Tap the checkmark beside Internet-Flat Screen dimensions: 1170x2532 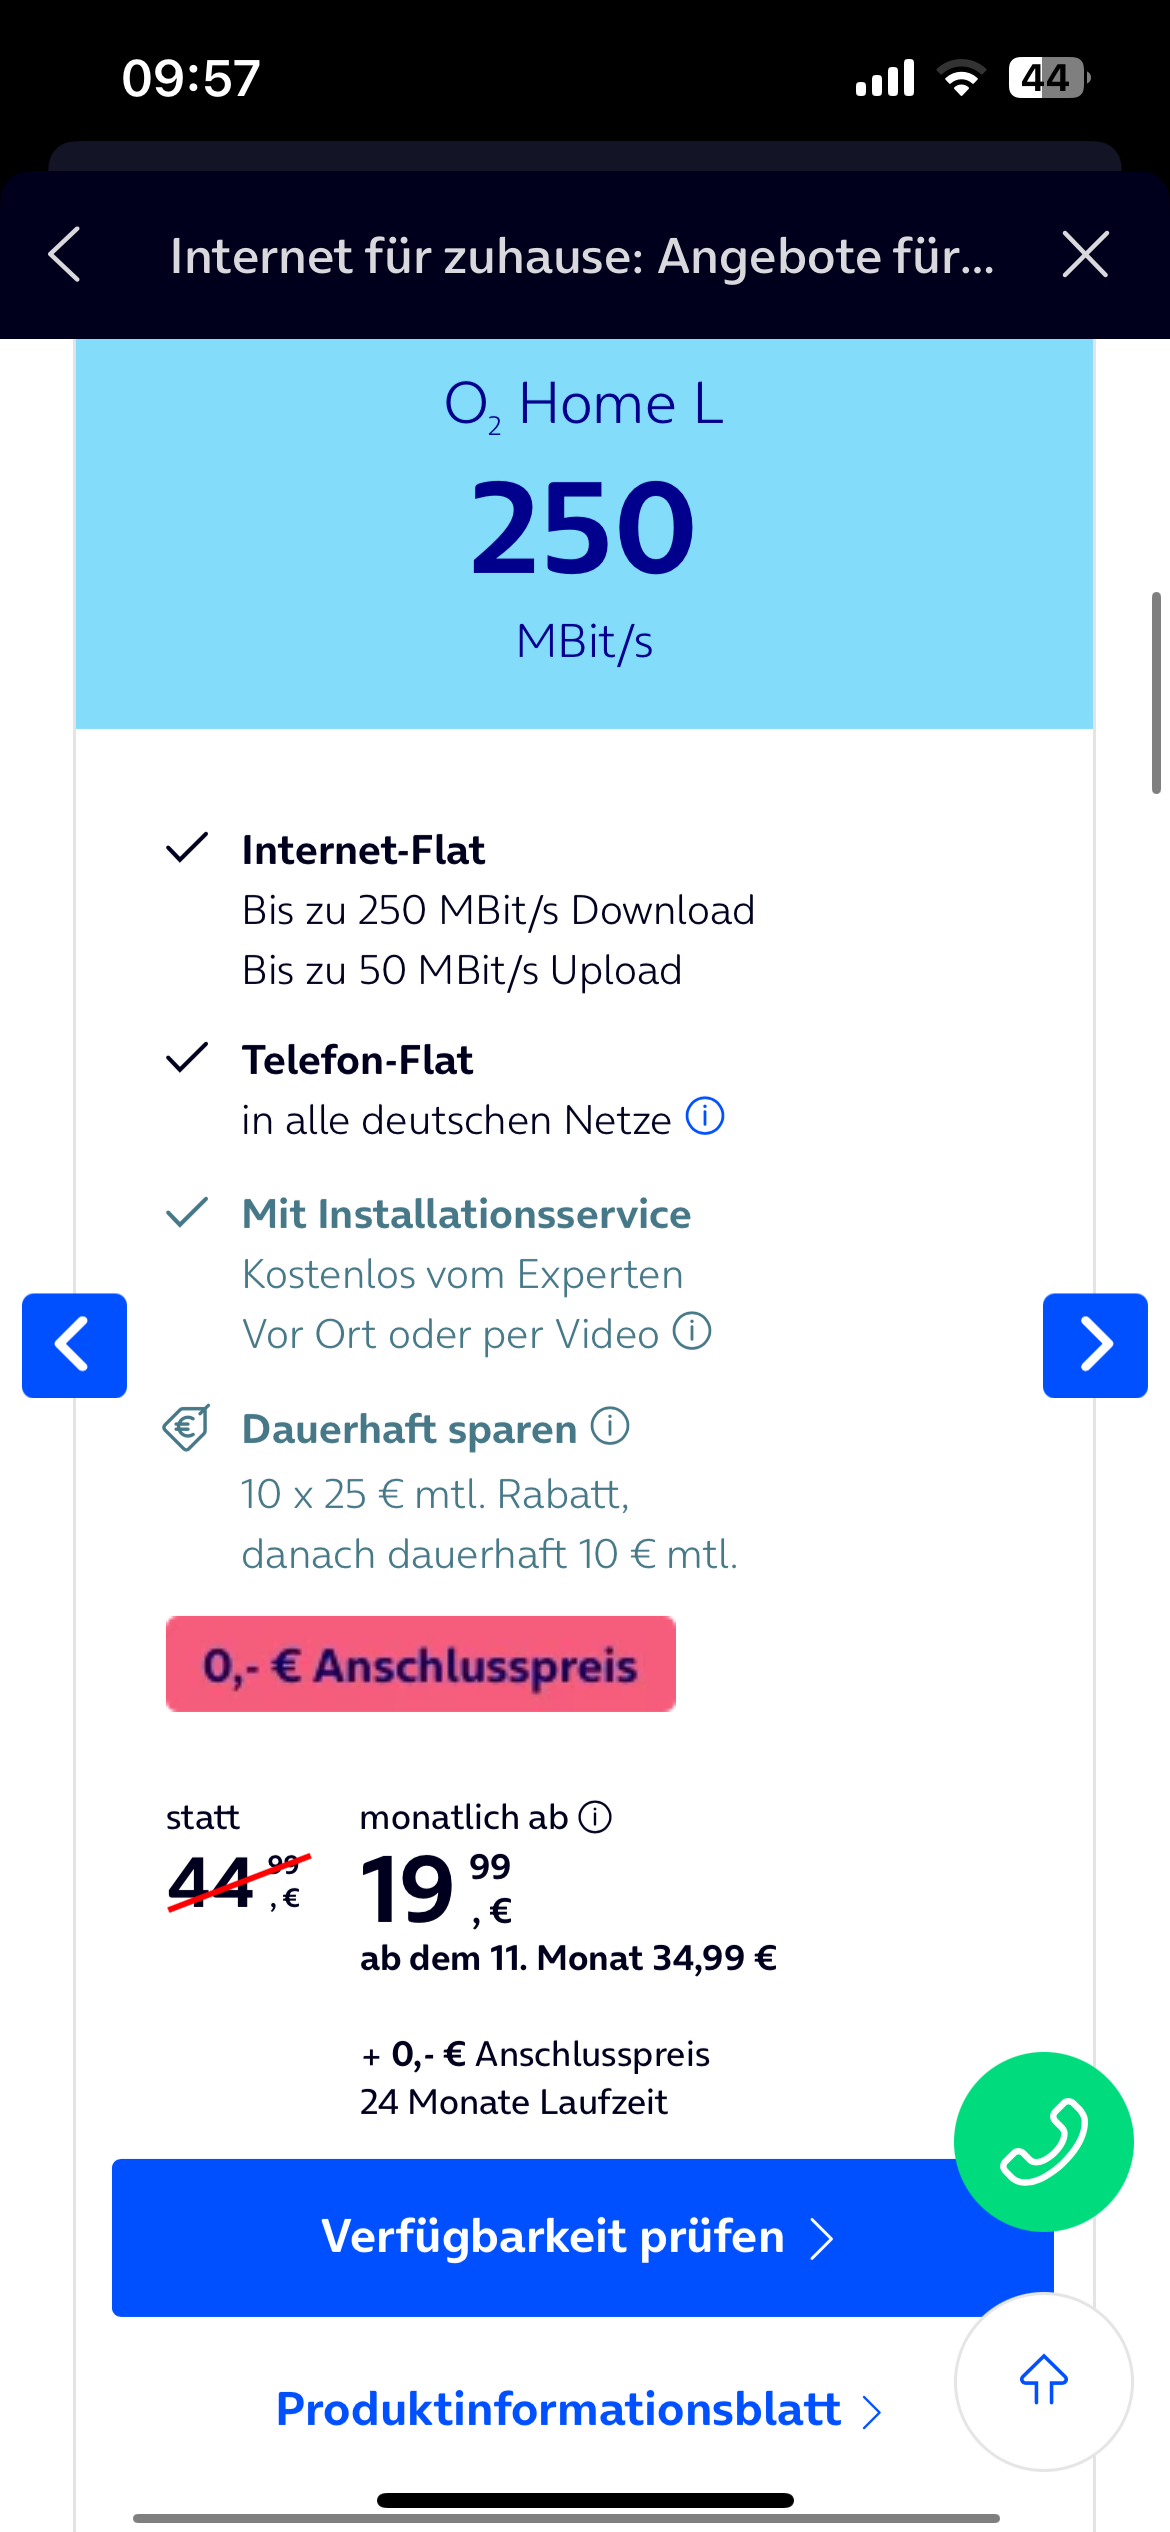pyautogui.click(x=186, y=848)
